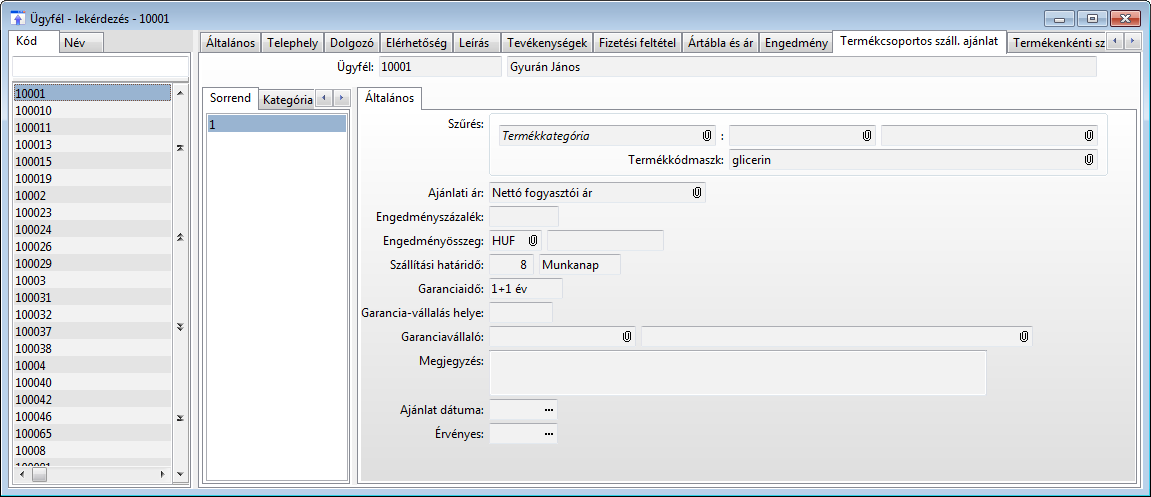Click the Ügyfél code field 10001
Image resolution: width=1151 pixels, height=497 pixels.
tap(440, 67)
